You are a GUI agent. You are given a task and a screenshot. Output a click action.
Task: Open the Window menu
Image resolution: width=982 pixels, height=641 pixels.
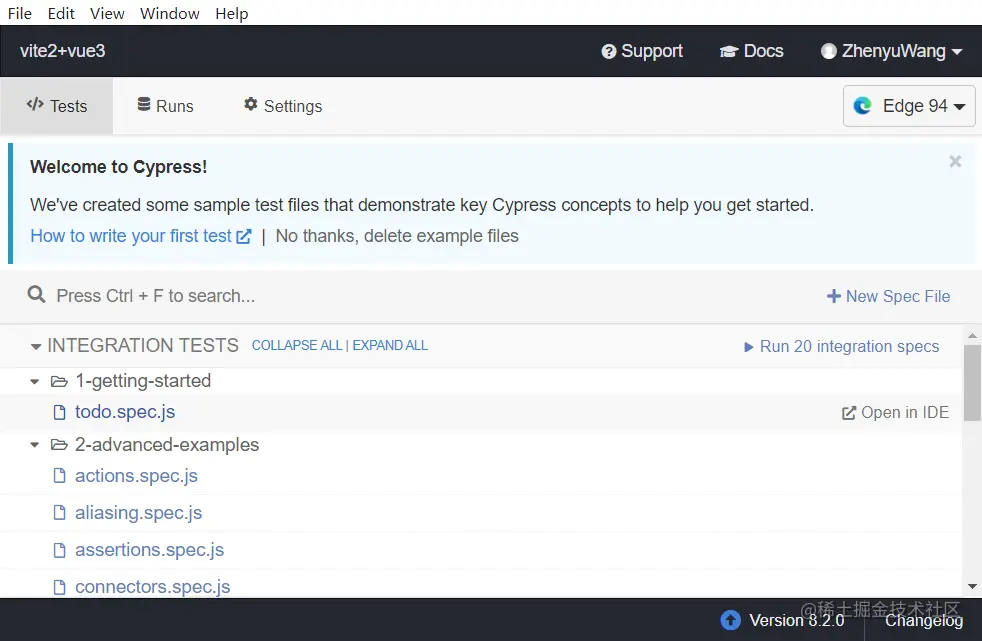point(170,13)
